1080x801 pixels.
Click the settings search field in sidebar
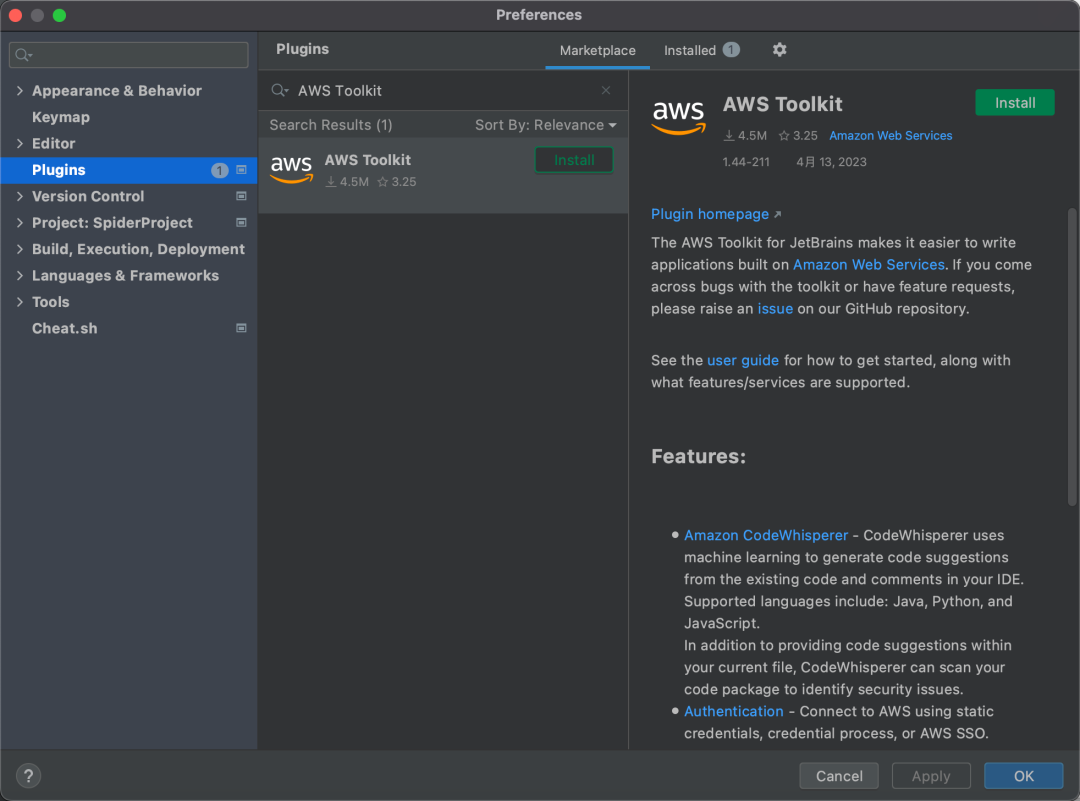click(x=128, y=55)
